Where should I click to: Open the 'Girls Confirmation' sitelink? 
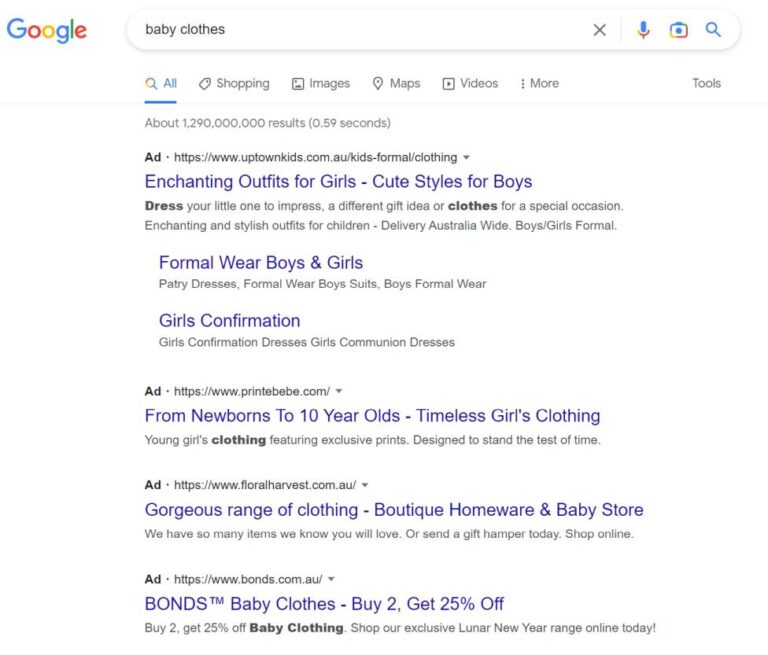230,321
